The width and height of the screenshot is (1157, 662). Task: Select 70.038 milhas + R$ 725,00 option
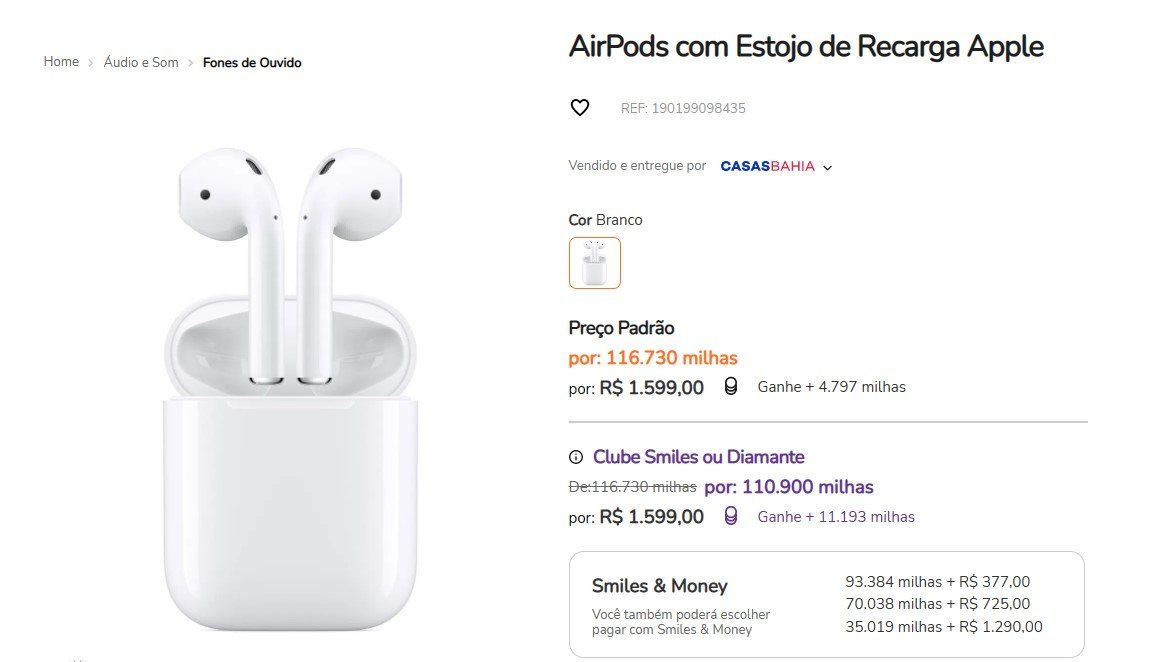[x=937, y=604]
